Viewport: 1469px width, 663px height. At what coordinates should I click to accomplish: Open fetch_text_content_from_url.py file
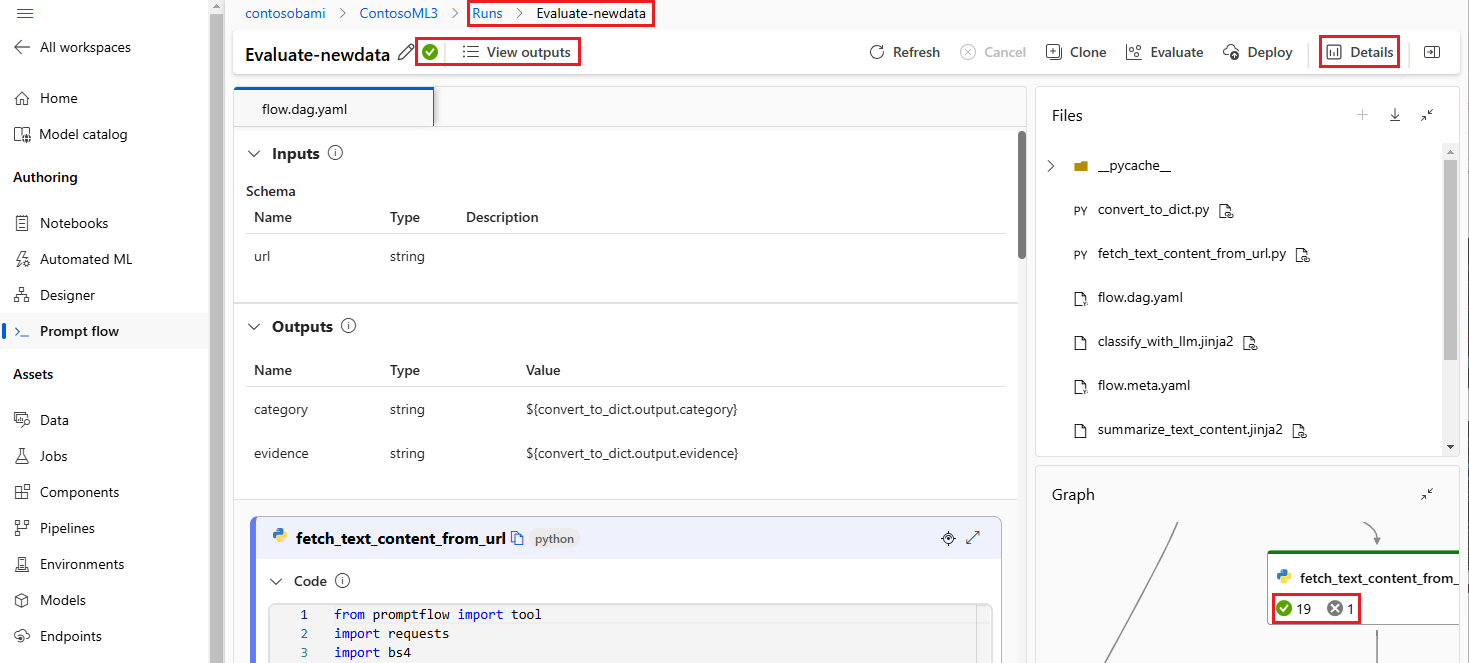(x=1191, y=254)
